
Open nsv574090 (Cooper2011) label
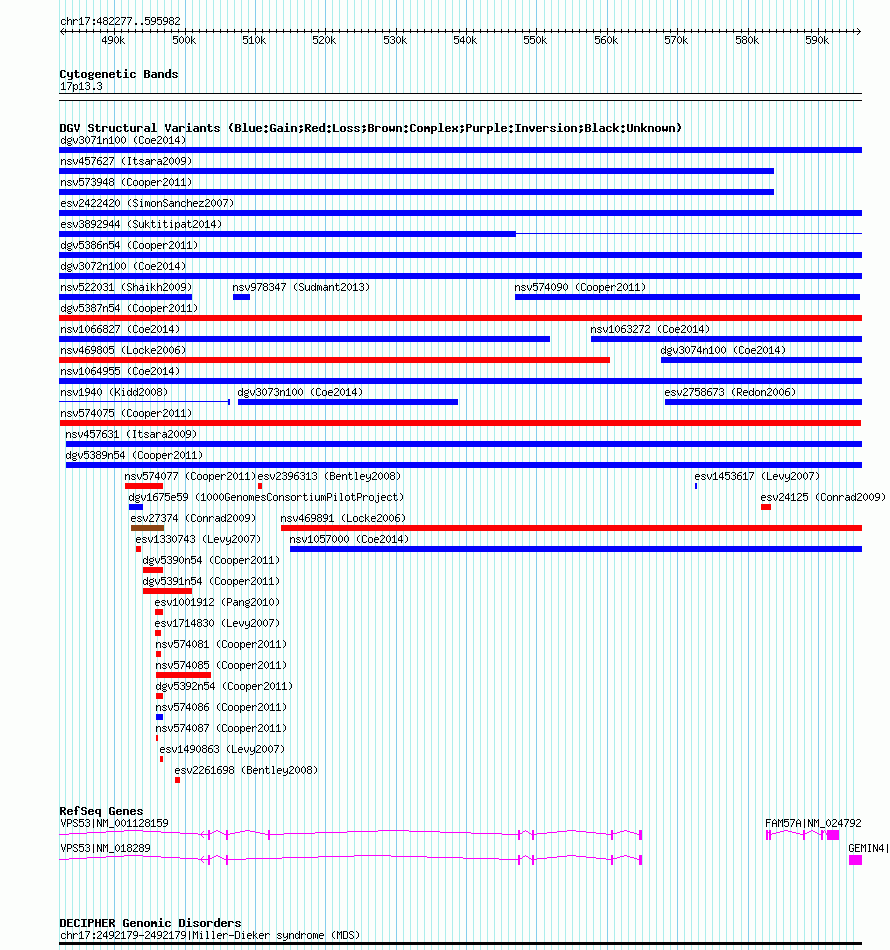[x=580, y=287]
